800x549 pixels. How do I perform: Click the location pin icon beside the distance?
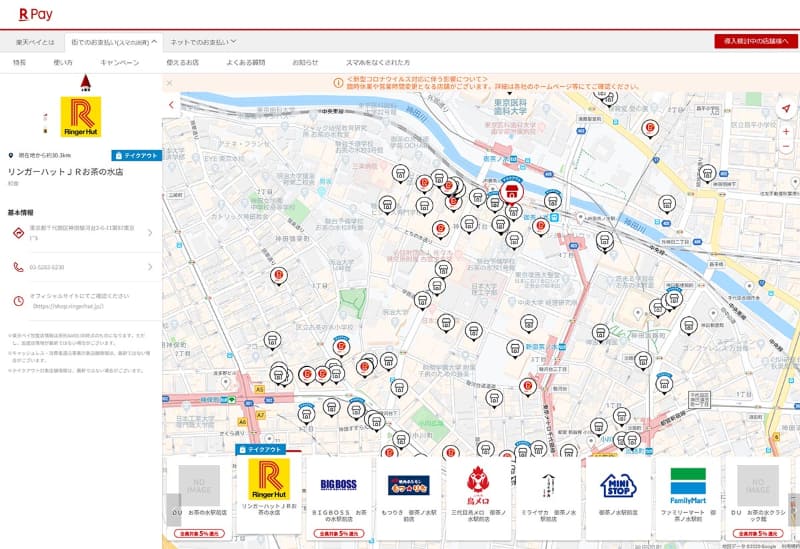coord(11,155)
